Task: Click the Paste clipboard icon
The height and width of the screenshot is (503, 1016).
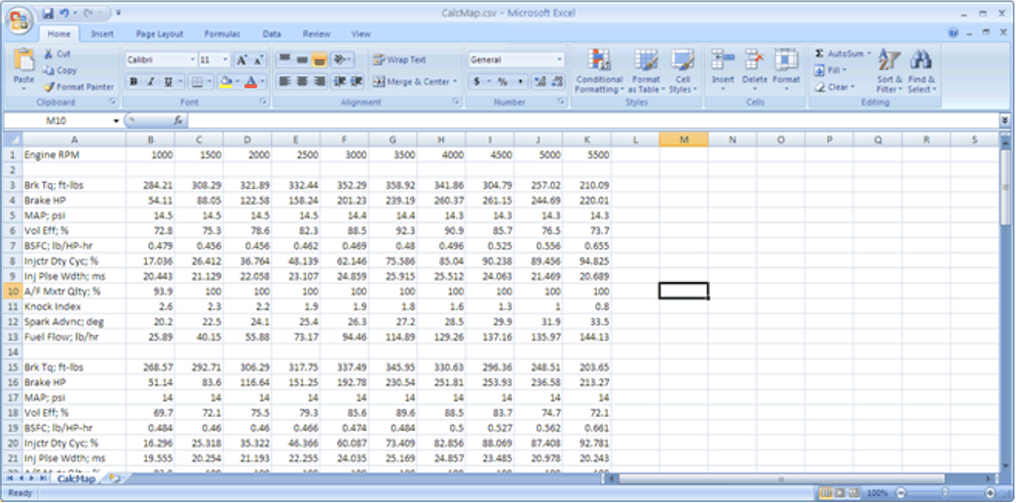Action: 24,60
